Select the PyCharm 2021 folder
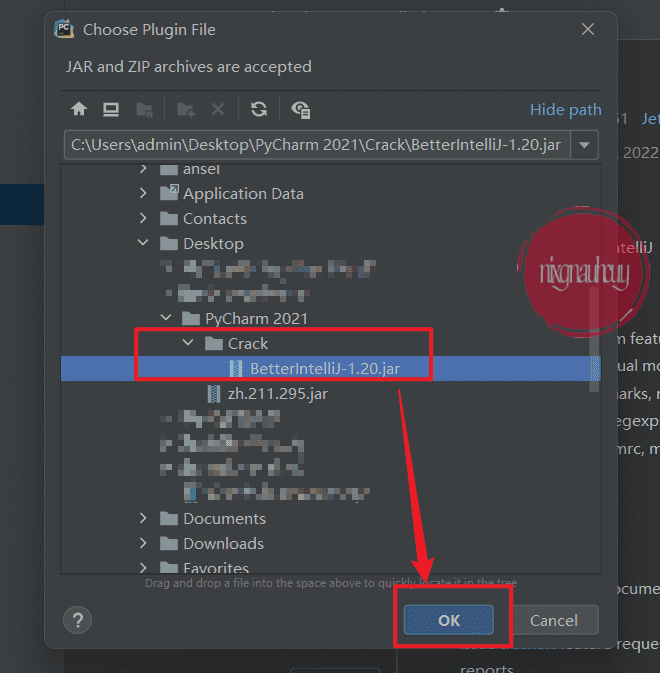Image resolution: width=660 pixels, height=673 pixels. point(256,318)
